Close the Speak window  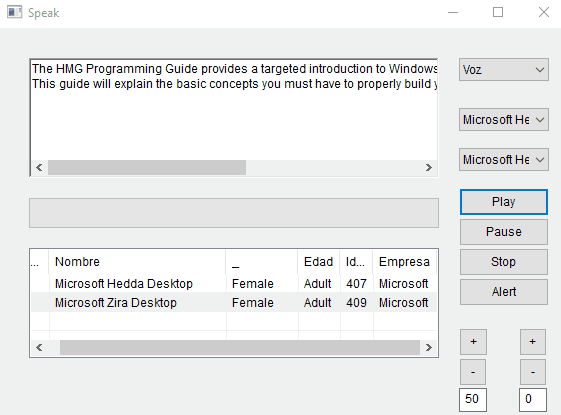(544, 12)
